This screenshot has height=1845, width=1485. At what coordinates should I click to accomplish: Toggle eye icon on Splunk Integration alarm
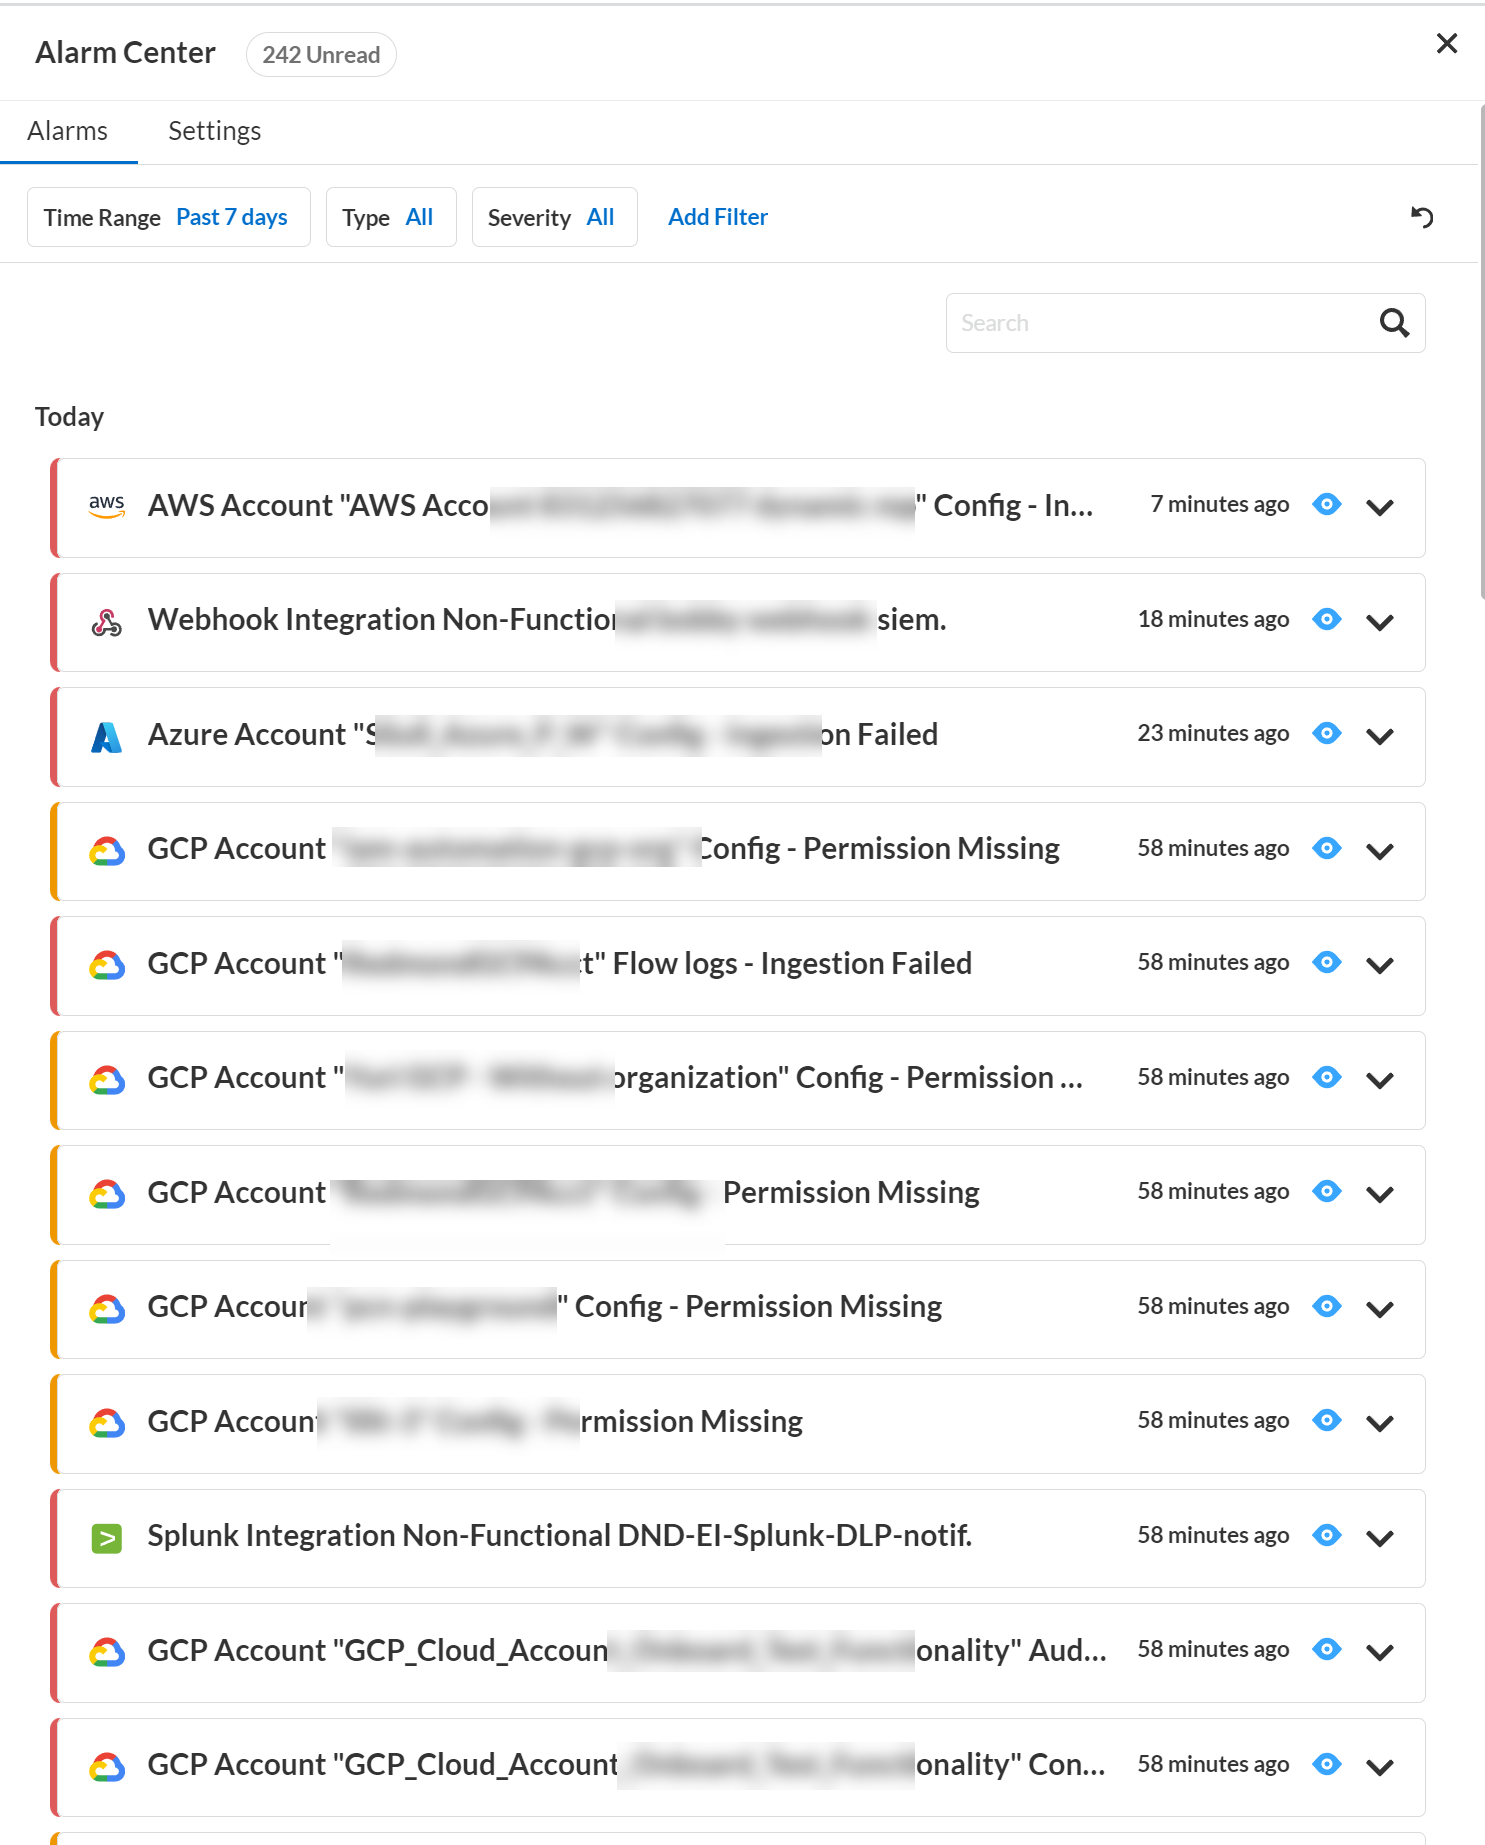[1327, 1535]
